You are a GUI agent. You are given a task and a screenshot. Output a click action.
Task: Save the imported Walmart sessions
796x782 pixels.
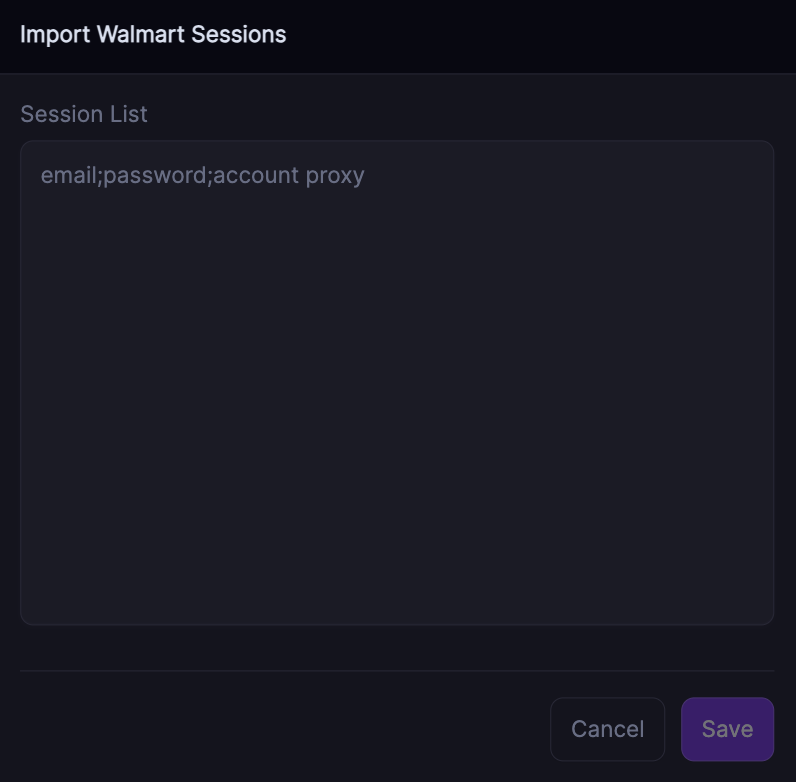(727, 729)
